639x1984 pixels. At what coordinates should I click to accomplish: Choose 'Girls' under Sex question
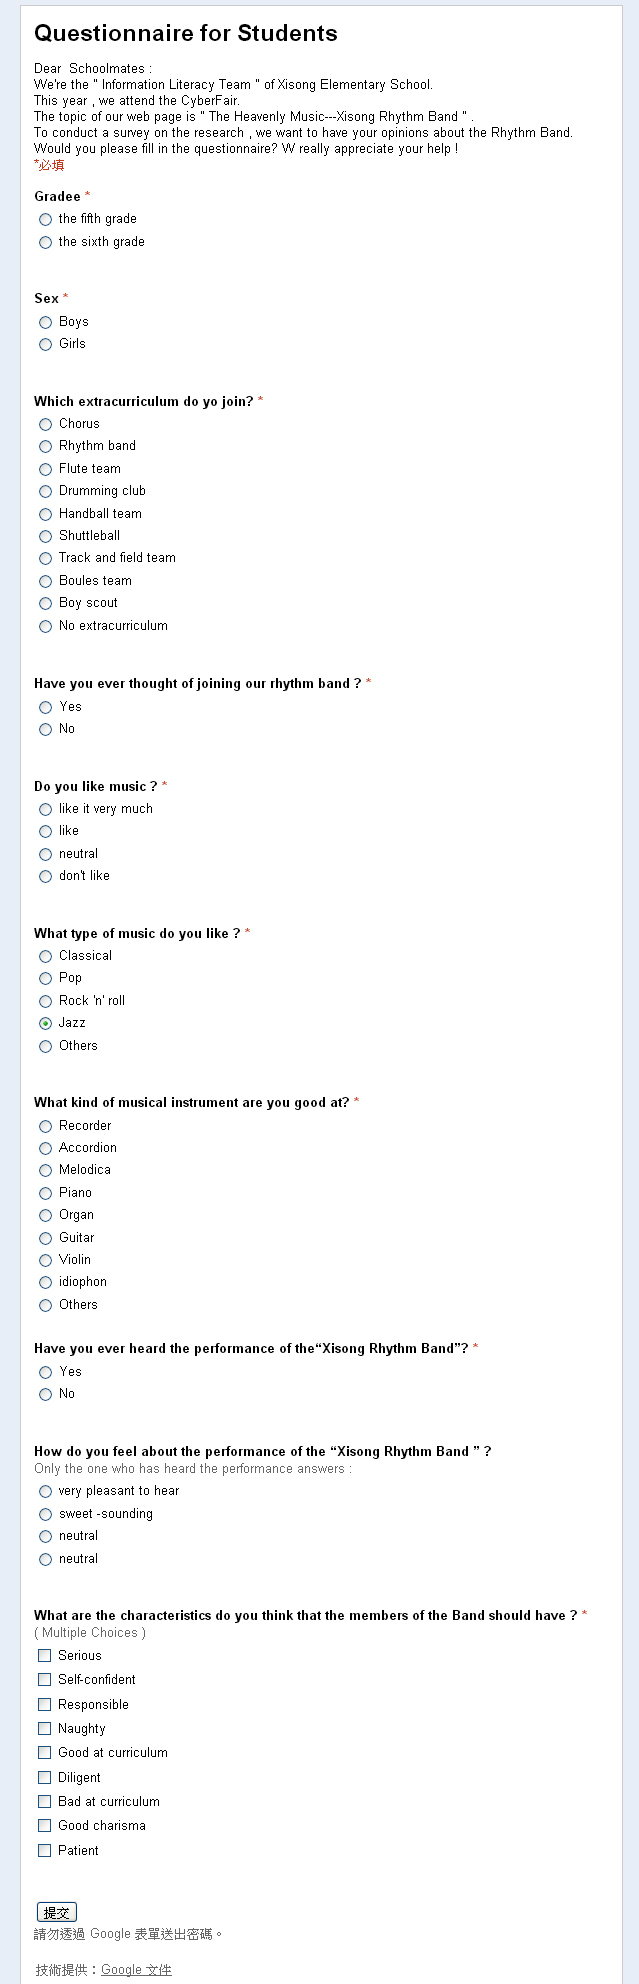45,344
